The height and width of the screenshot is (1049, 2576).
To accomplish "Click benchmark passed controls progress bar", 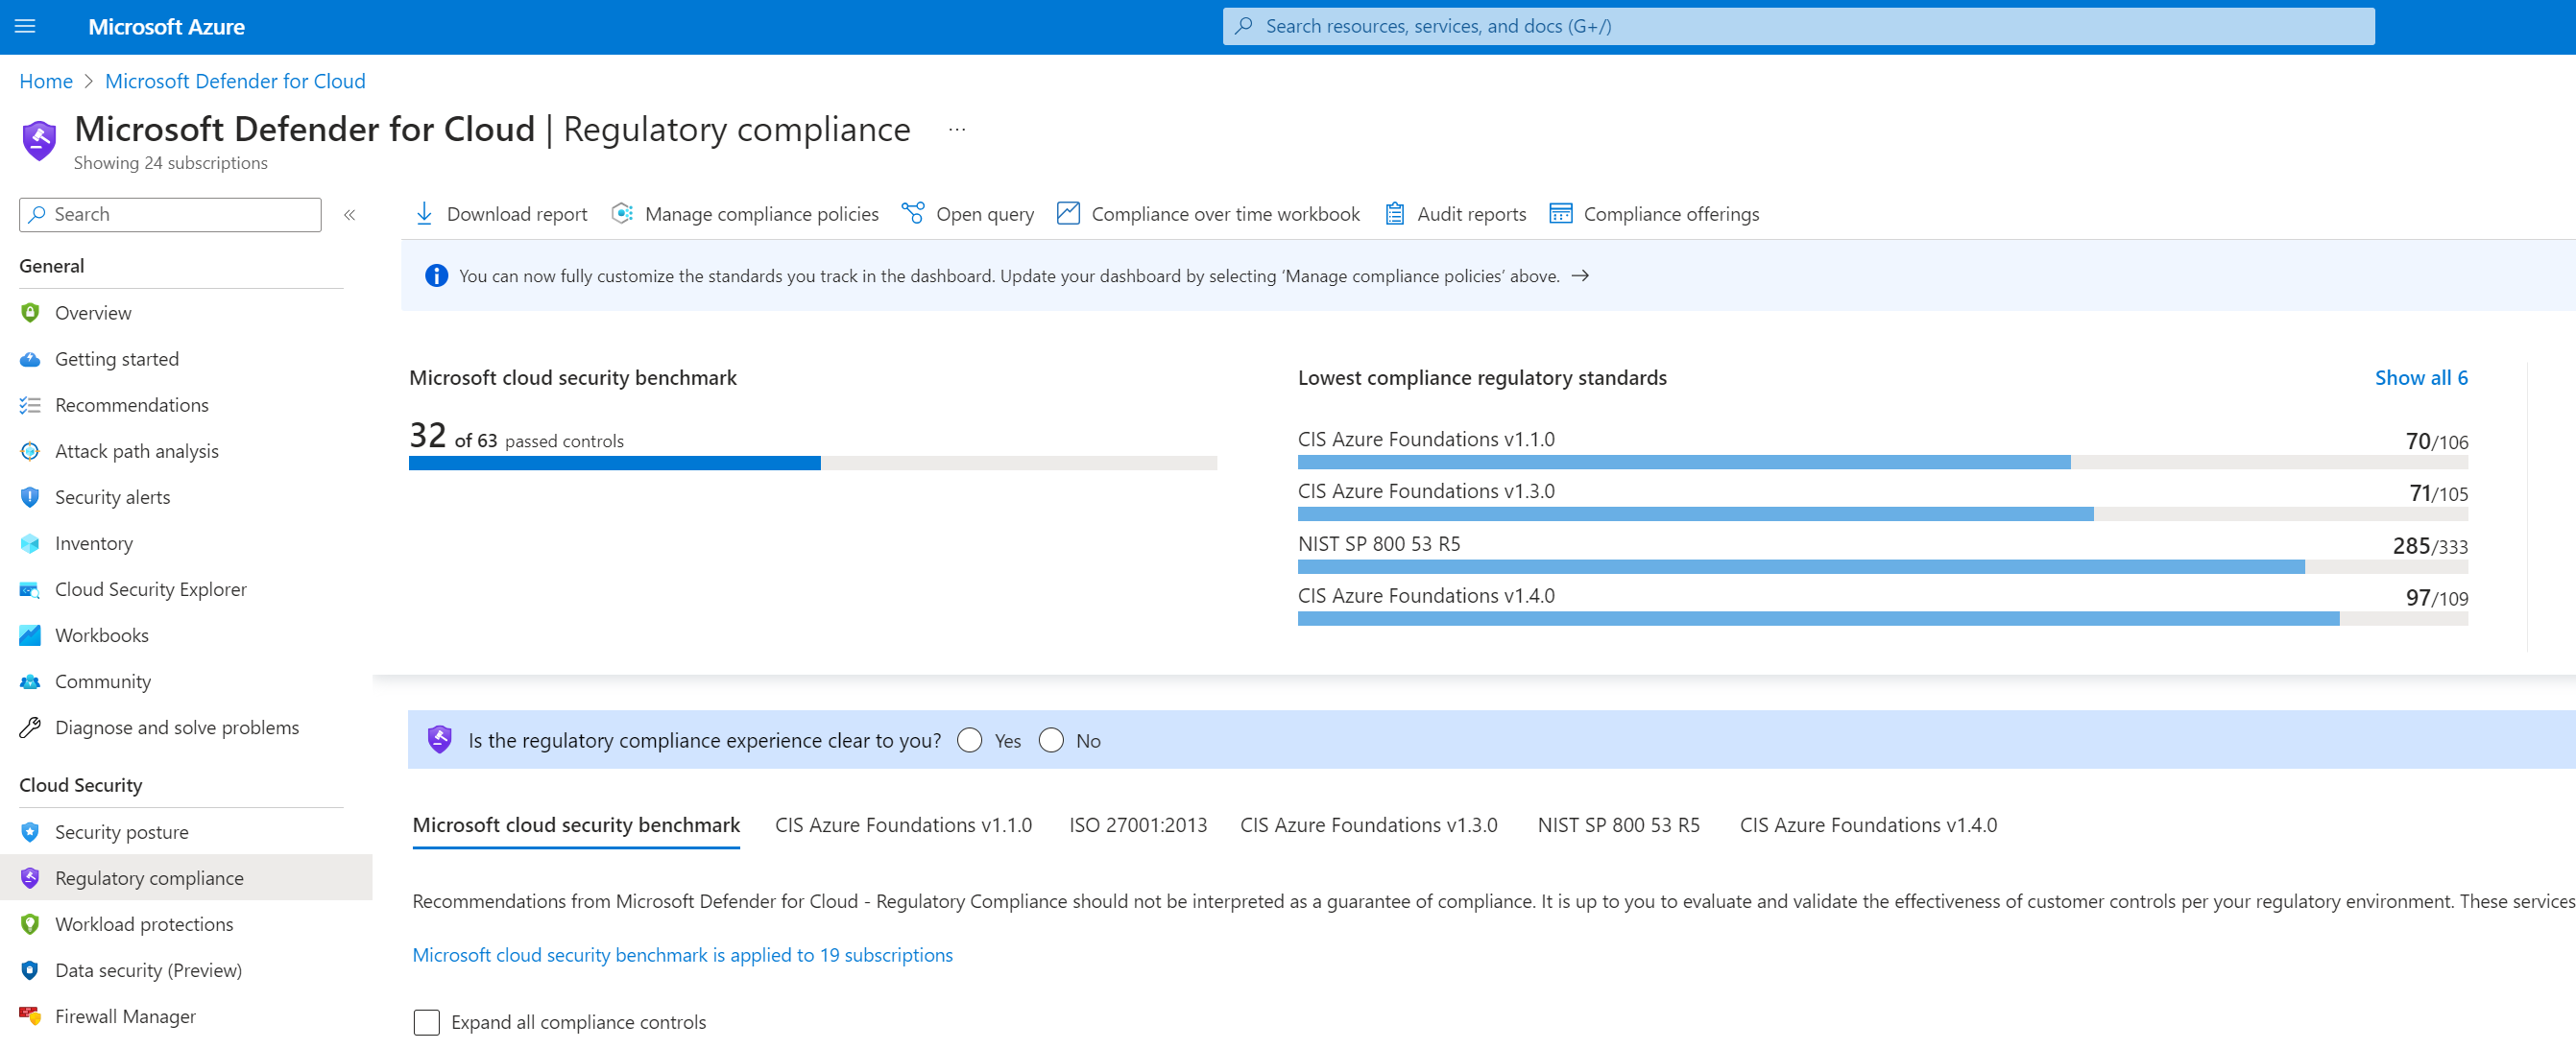I will pyautogui.click(x=813, y=463).
